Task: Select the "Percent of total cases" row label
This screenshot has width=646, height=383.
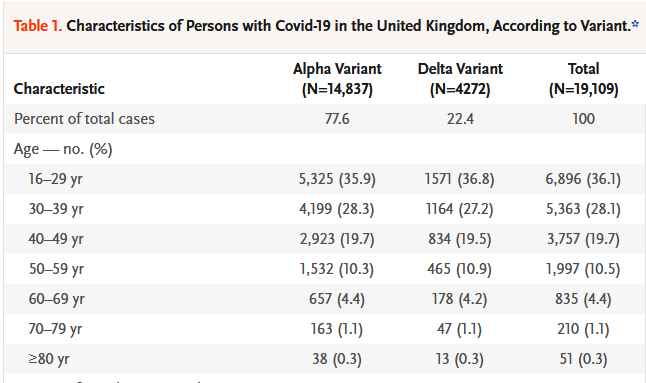Action: click(84, 119)
